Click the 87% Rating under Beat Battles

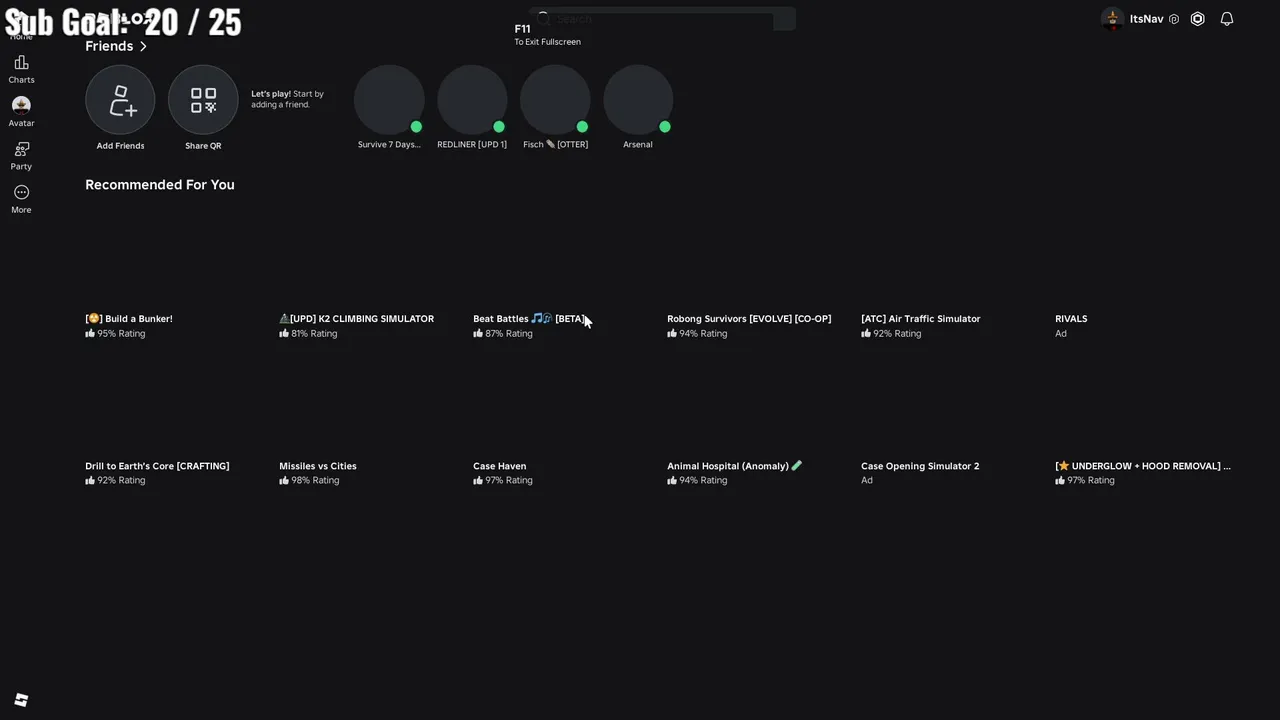click(x=503, y=334)
